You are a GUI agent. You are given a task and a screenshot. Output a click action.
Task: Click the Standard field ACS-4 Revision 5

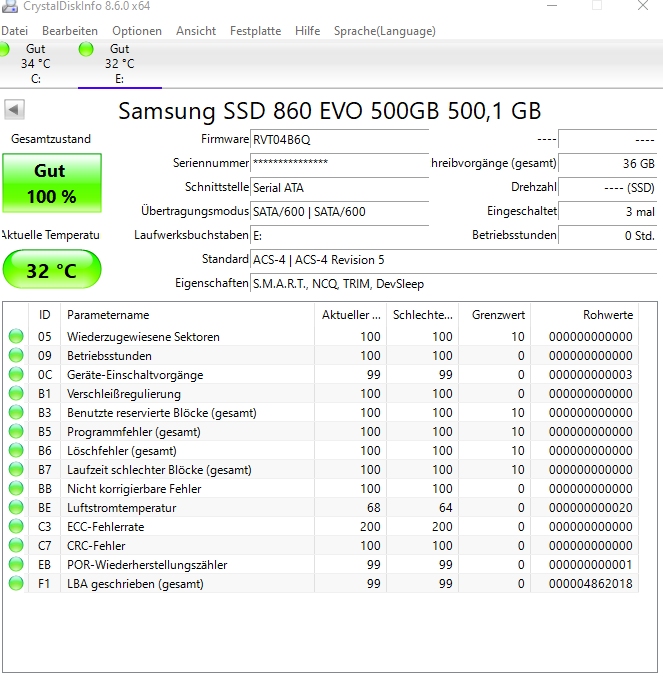click(454, 260)
